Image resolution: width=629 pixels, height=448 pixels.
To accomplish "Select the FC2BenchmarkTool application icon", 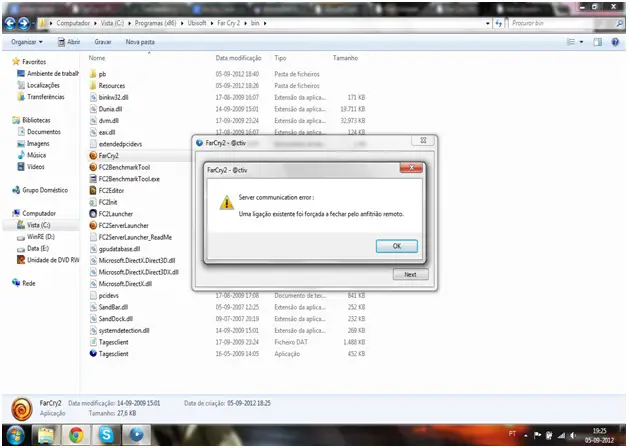I will [x=93, y=167].
